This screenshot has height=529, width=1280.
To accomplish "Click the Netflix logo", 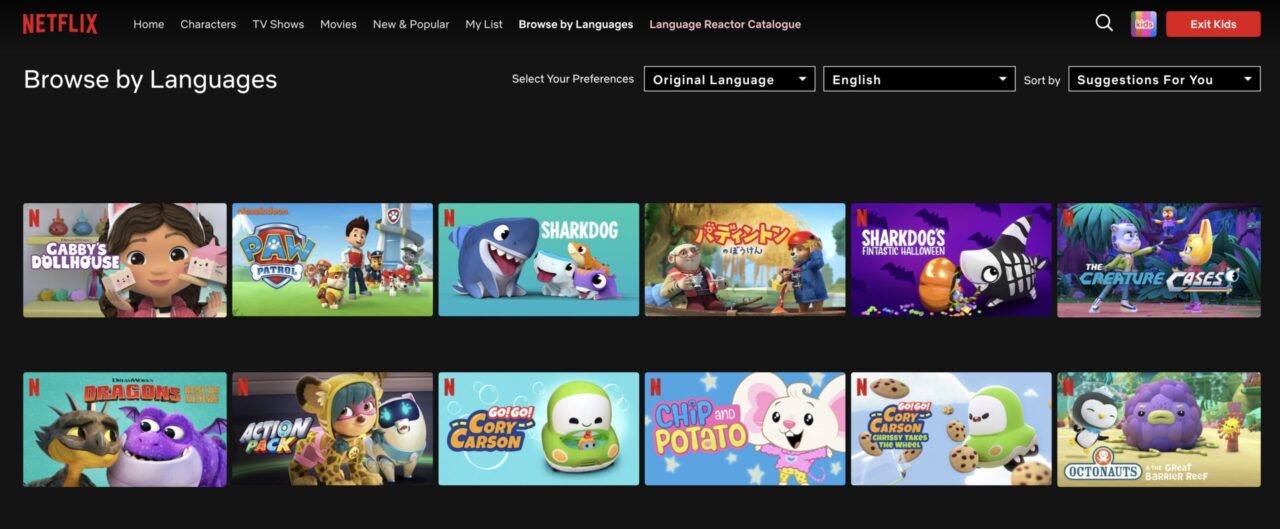I will [x=60, y=24].
